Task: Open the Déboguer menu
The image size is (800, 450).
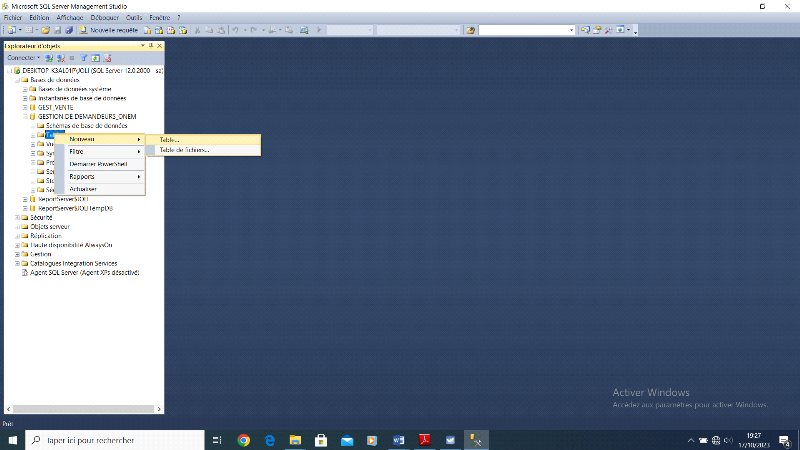Action: point(105,17)
